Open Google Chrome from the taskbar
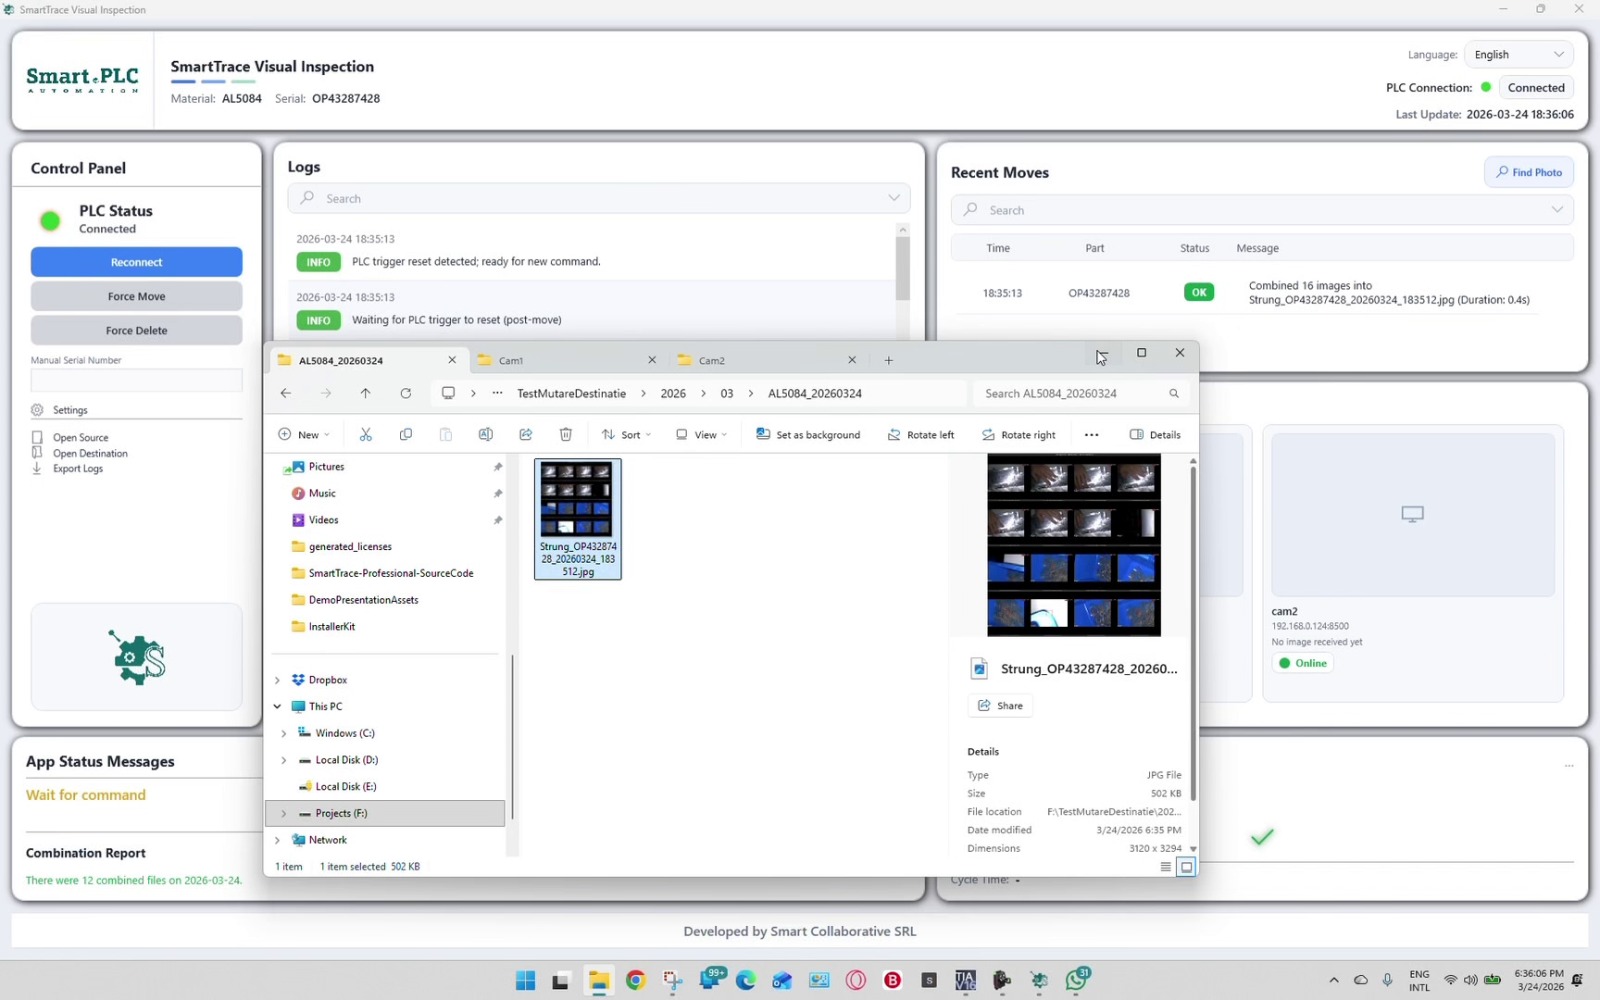Image resolution: width=1600 pixels, height=1000 pixels. pyautogui.click(x=635, y=980)
